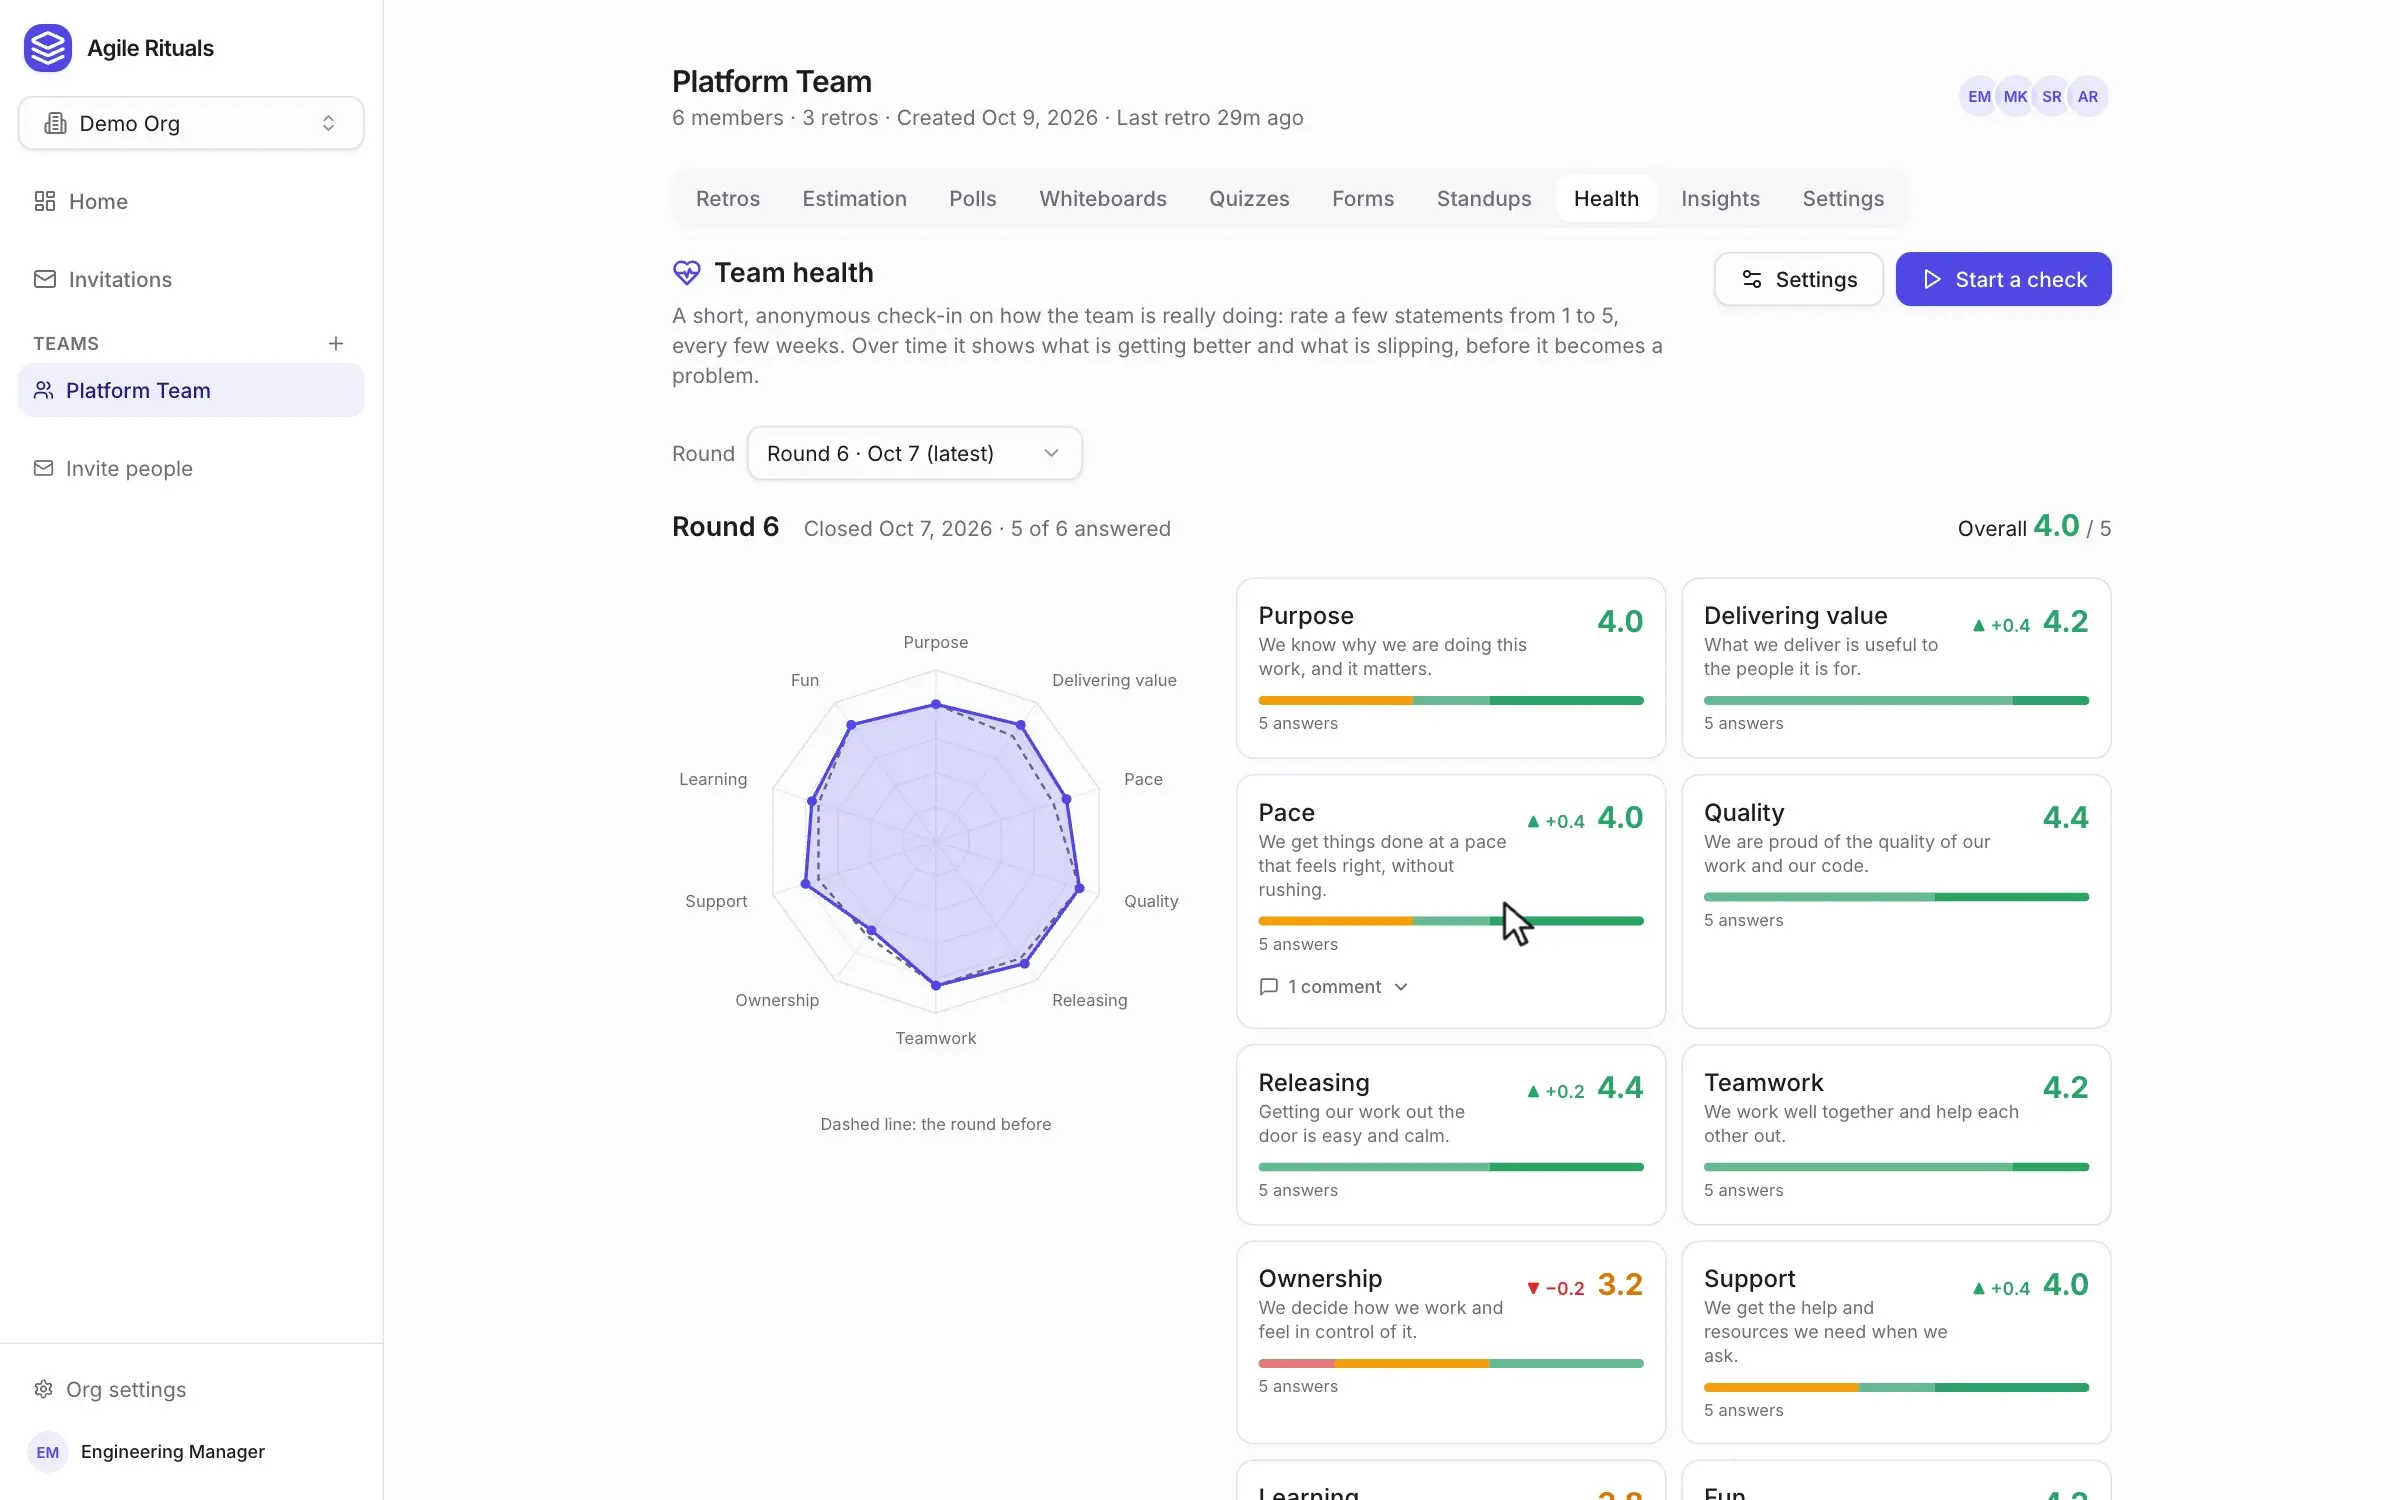Click the '−0.2' change on Ownership card
The height and width of the screenshot is (1500, 2400).
coord(1555,1288)
